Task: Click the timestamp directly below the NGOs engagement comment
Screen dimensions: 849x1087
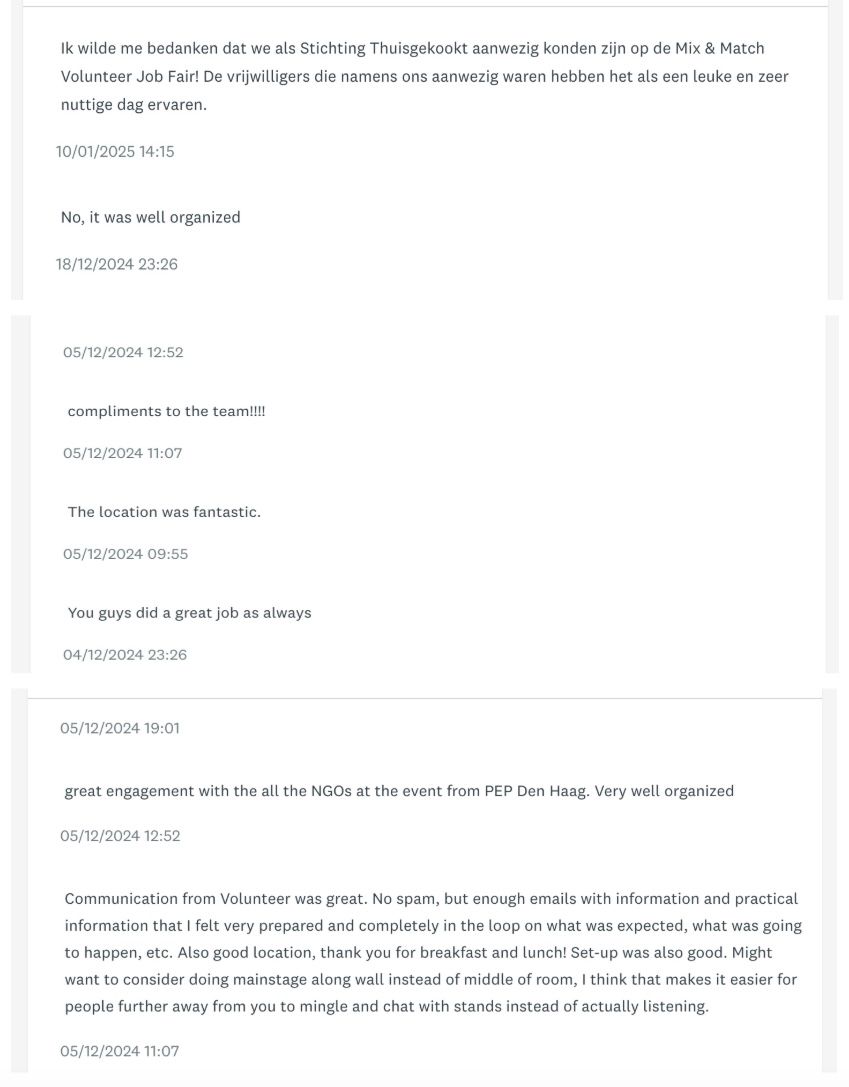Action: pos(120,836)
